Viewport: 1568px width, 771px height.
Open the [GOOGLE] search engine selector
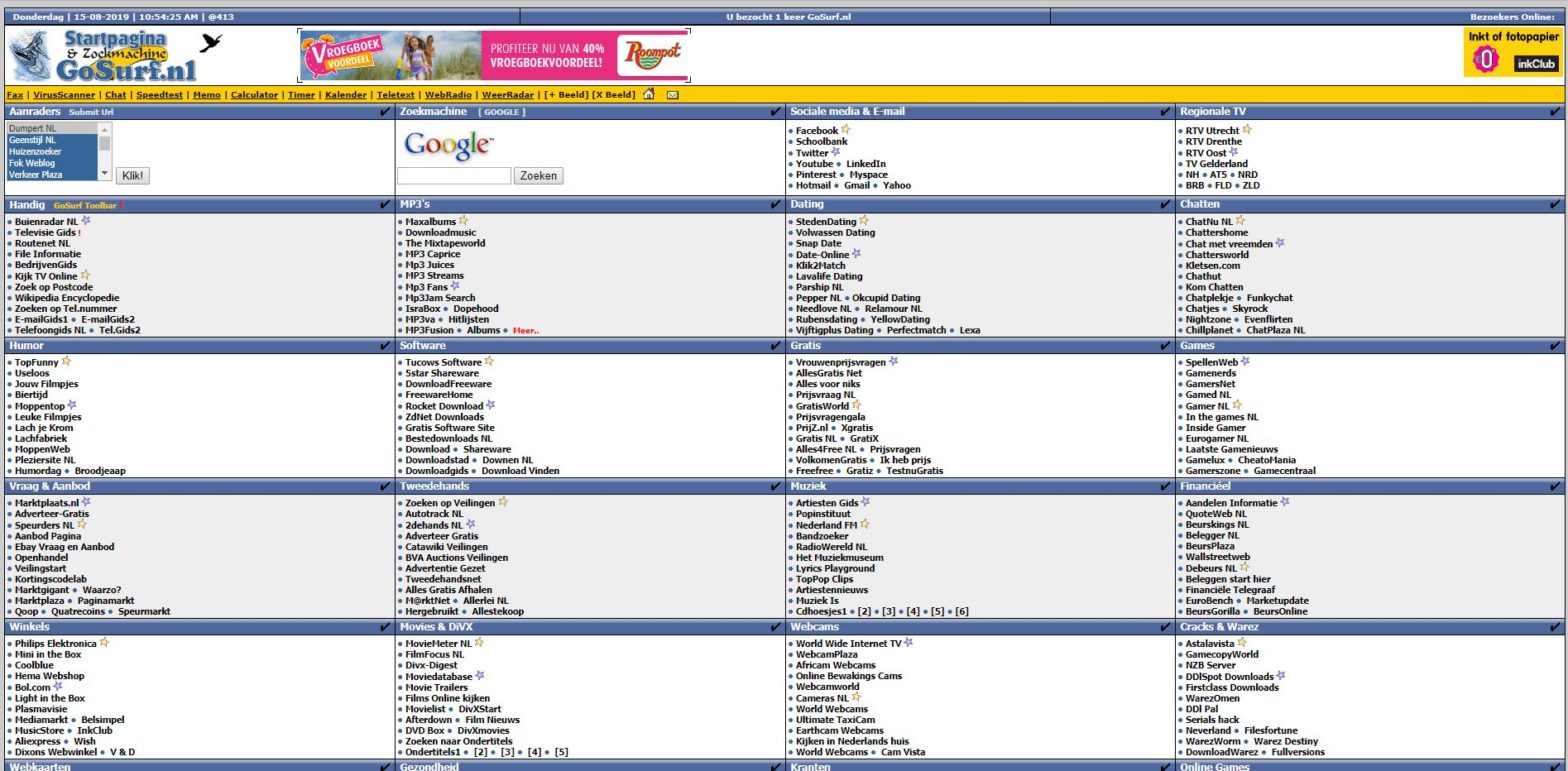(x=501, y=112)
